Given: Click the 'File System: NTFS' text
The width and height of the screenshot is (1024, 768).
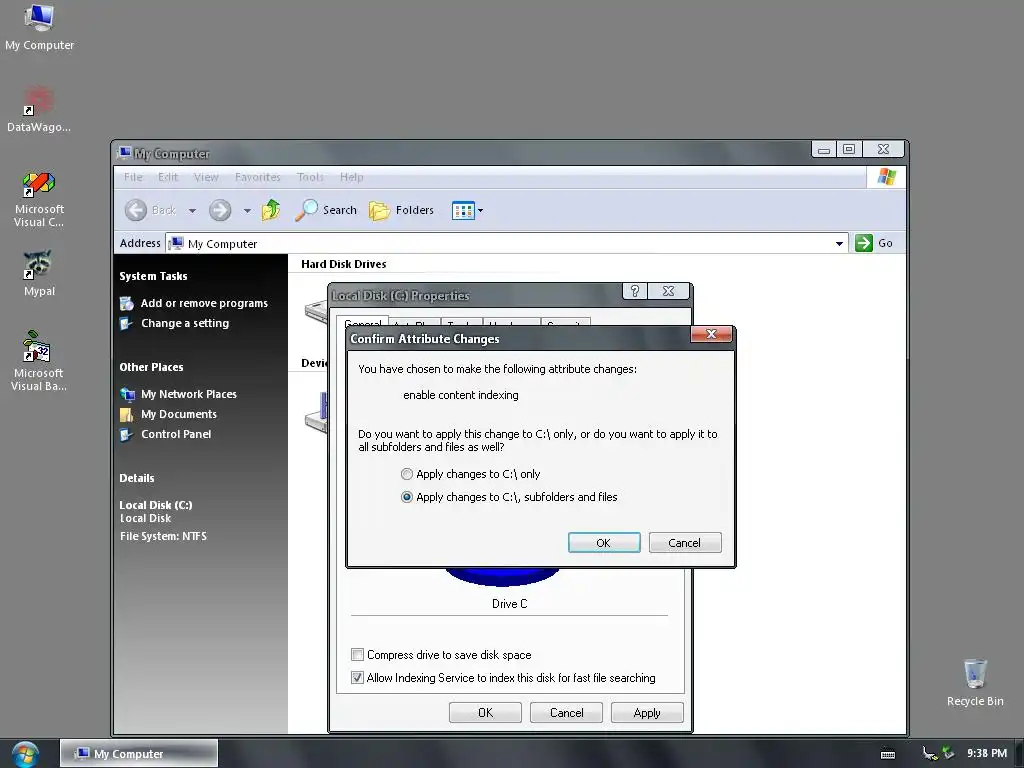Looking at the screenshot, I should click(163, 536).
